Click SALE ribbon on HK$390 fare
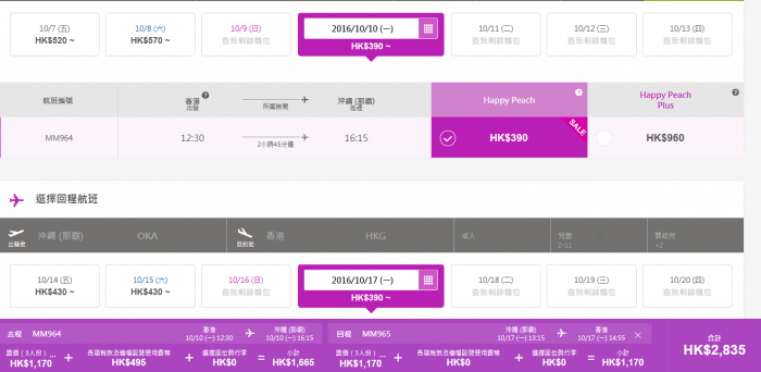 pos(576,129)
